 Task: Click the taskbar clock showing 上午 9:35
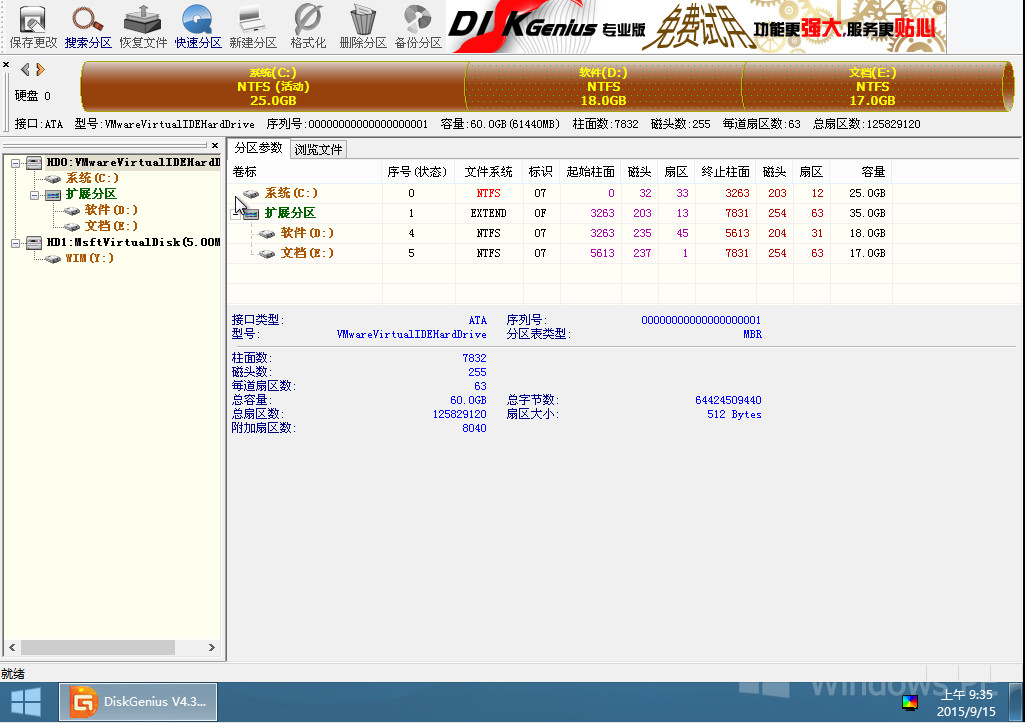966,703
